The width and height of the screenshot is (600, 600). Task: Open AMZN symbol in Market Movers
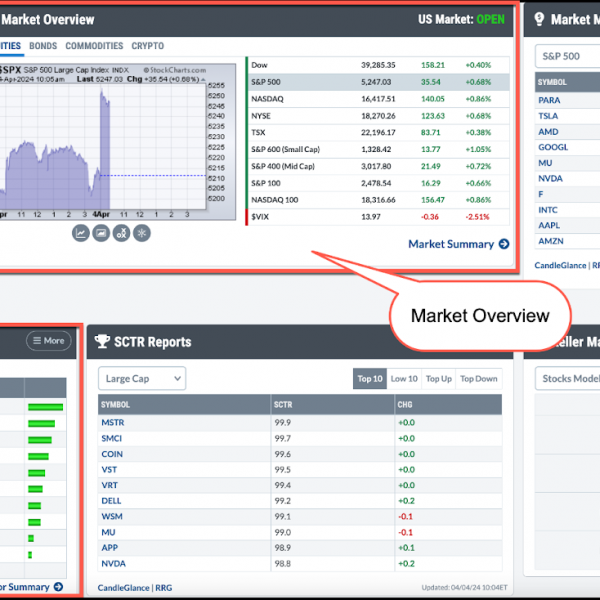[x=551, y=241]
